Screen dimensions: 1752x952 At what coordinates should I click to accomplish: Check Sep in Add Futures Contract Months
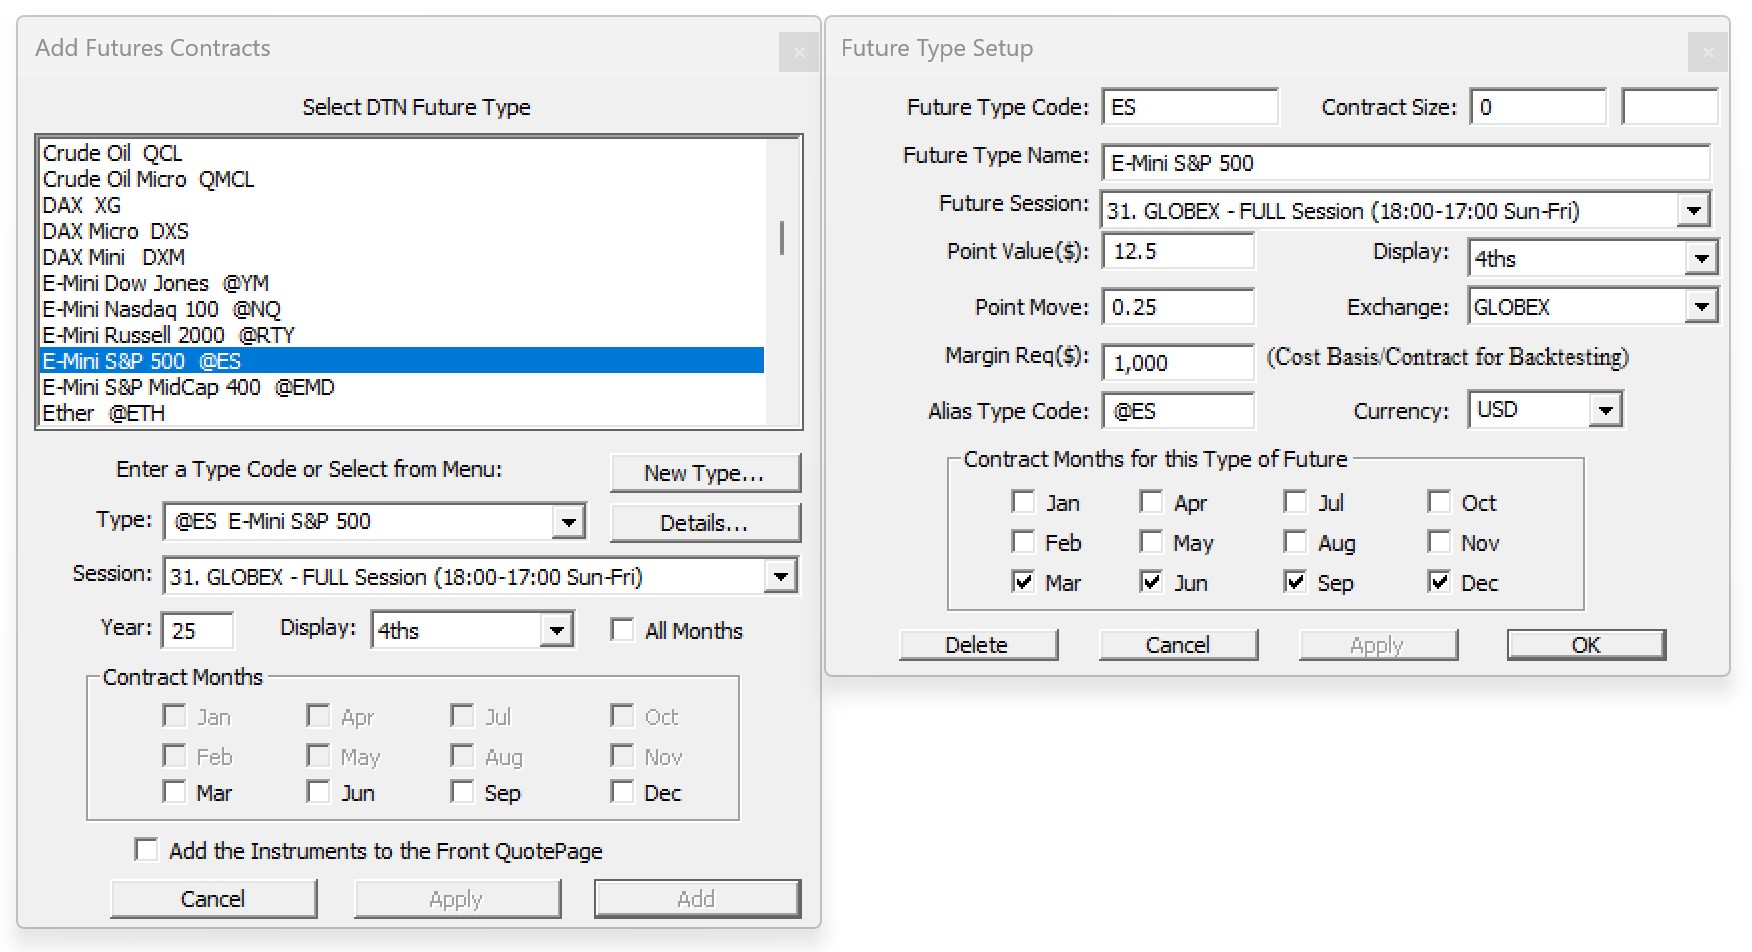click(x=462, y=792)
